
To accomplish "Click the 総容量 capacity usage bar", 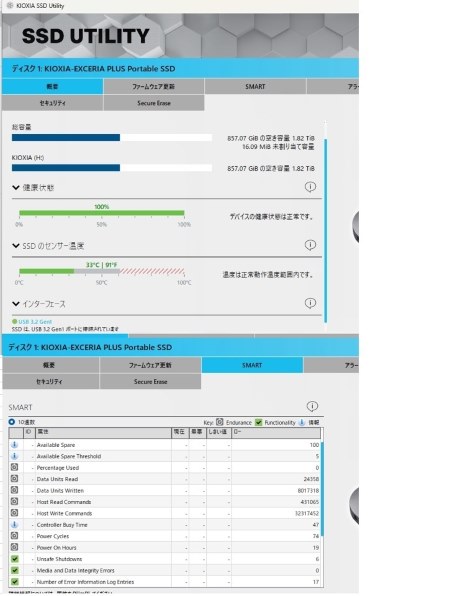I will [x=112, y=138].
